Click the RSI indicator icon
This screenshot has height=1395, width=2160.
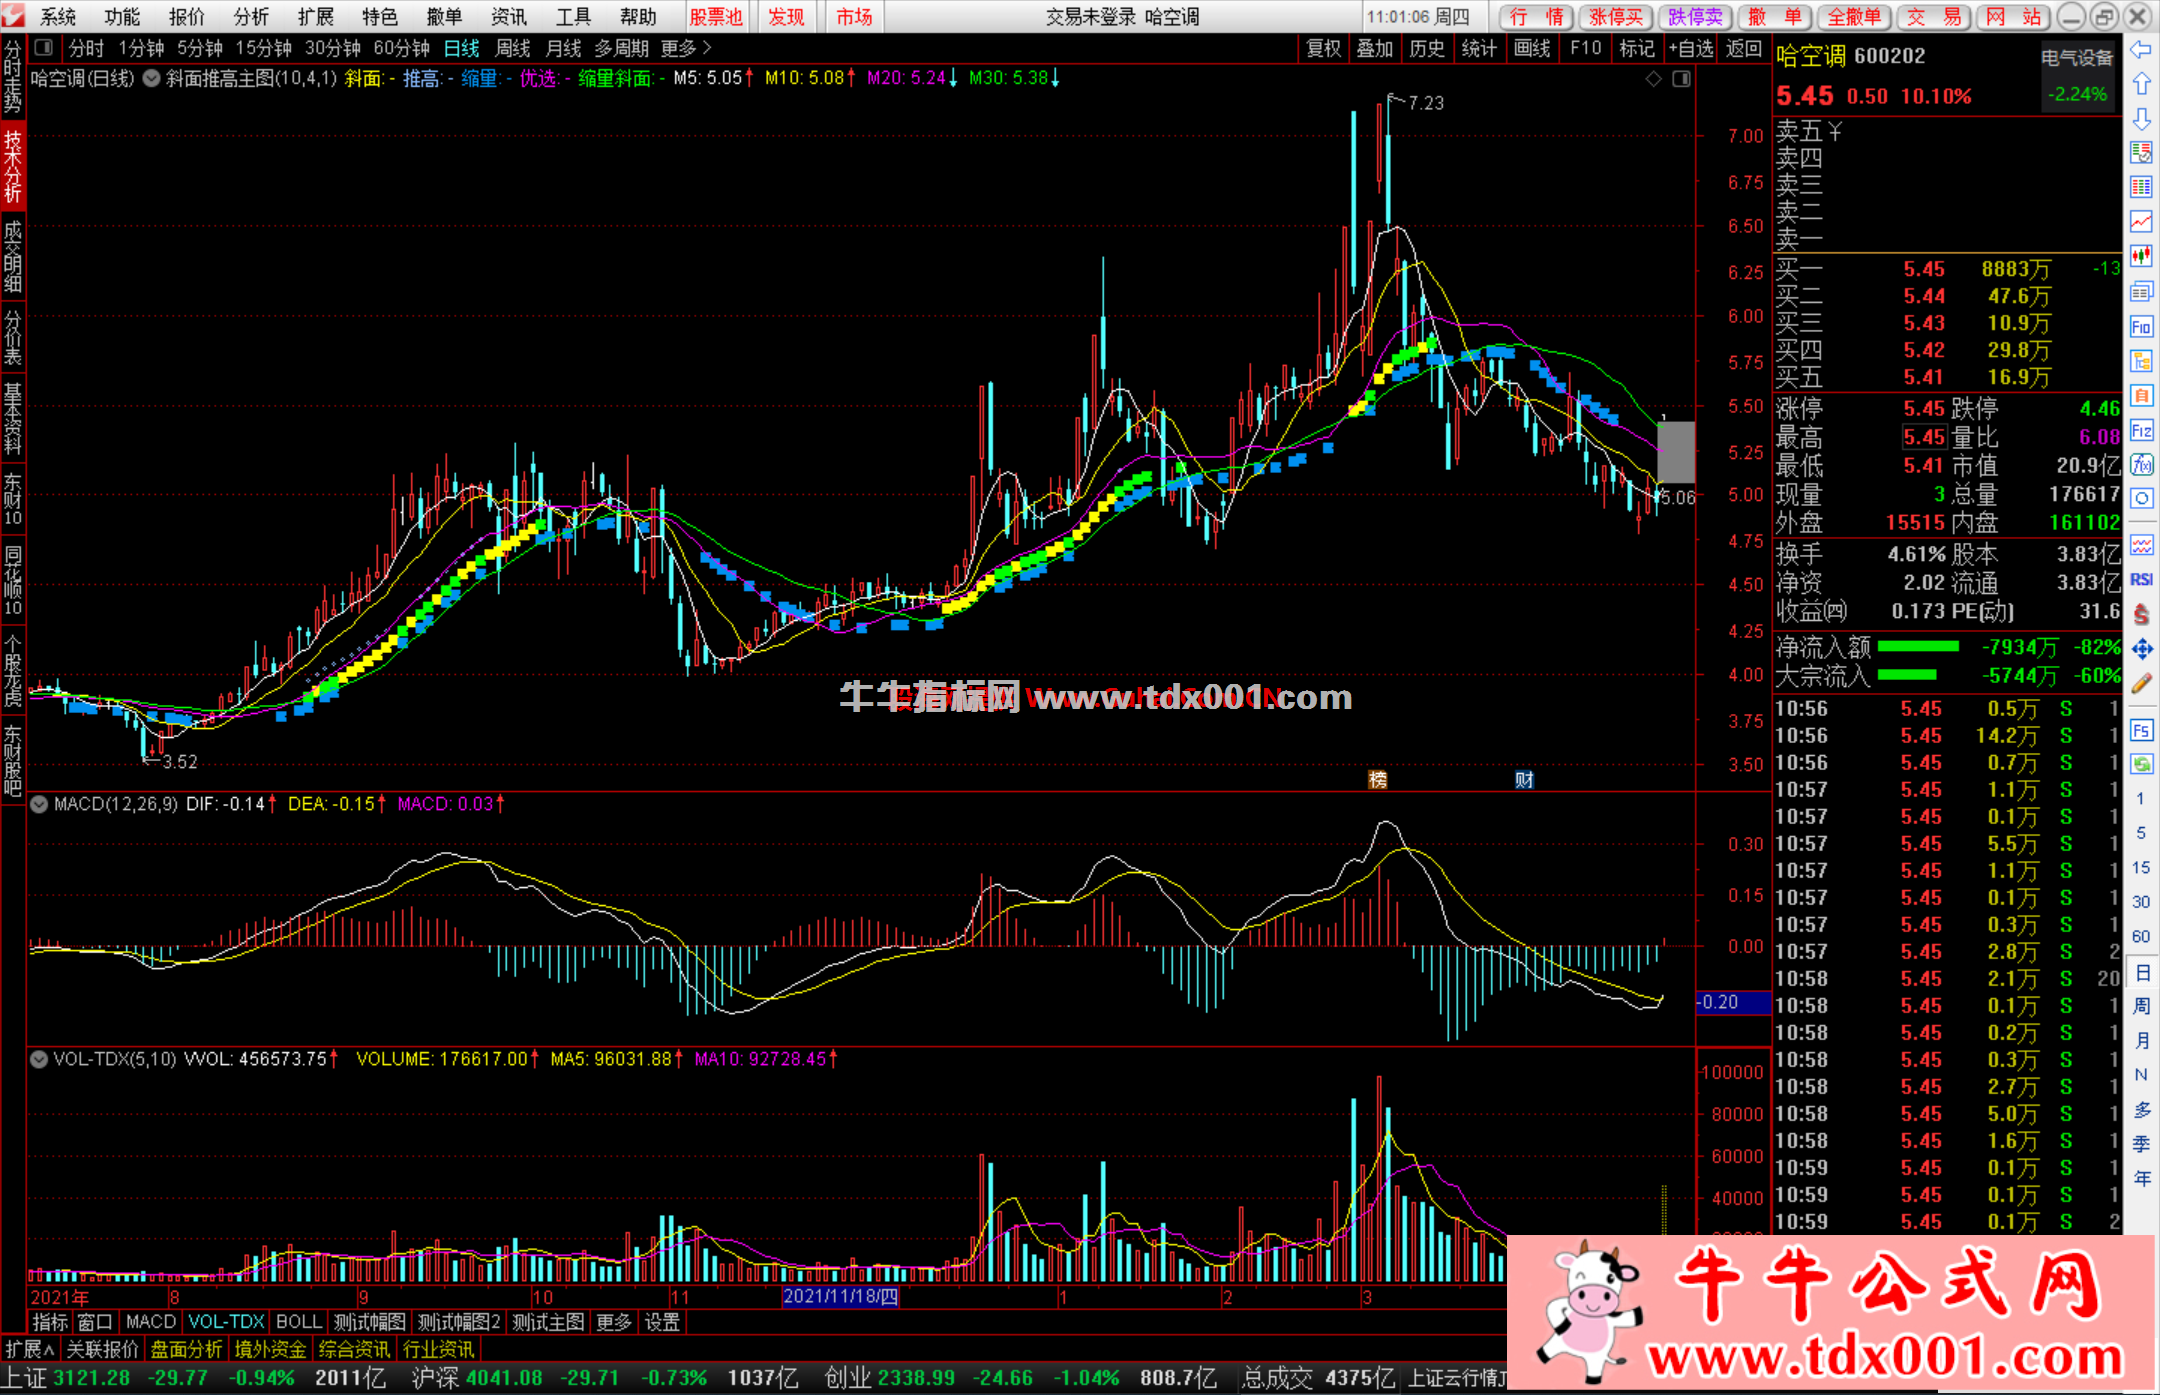tap(2140, 580)
